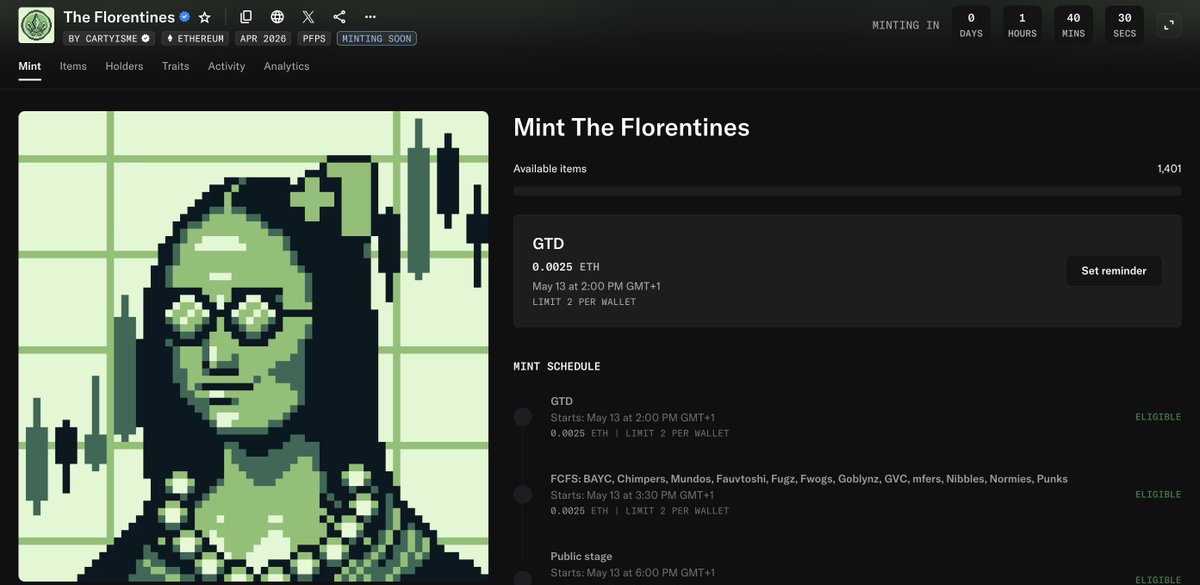The height and width of the screenshot is (585, 1200).
Task: Click ELIGIBLE label for FCFS stage
Action: [1158, 494]
